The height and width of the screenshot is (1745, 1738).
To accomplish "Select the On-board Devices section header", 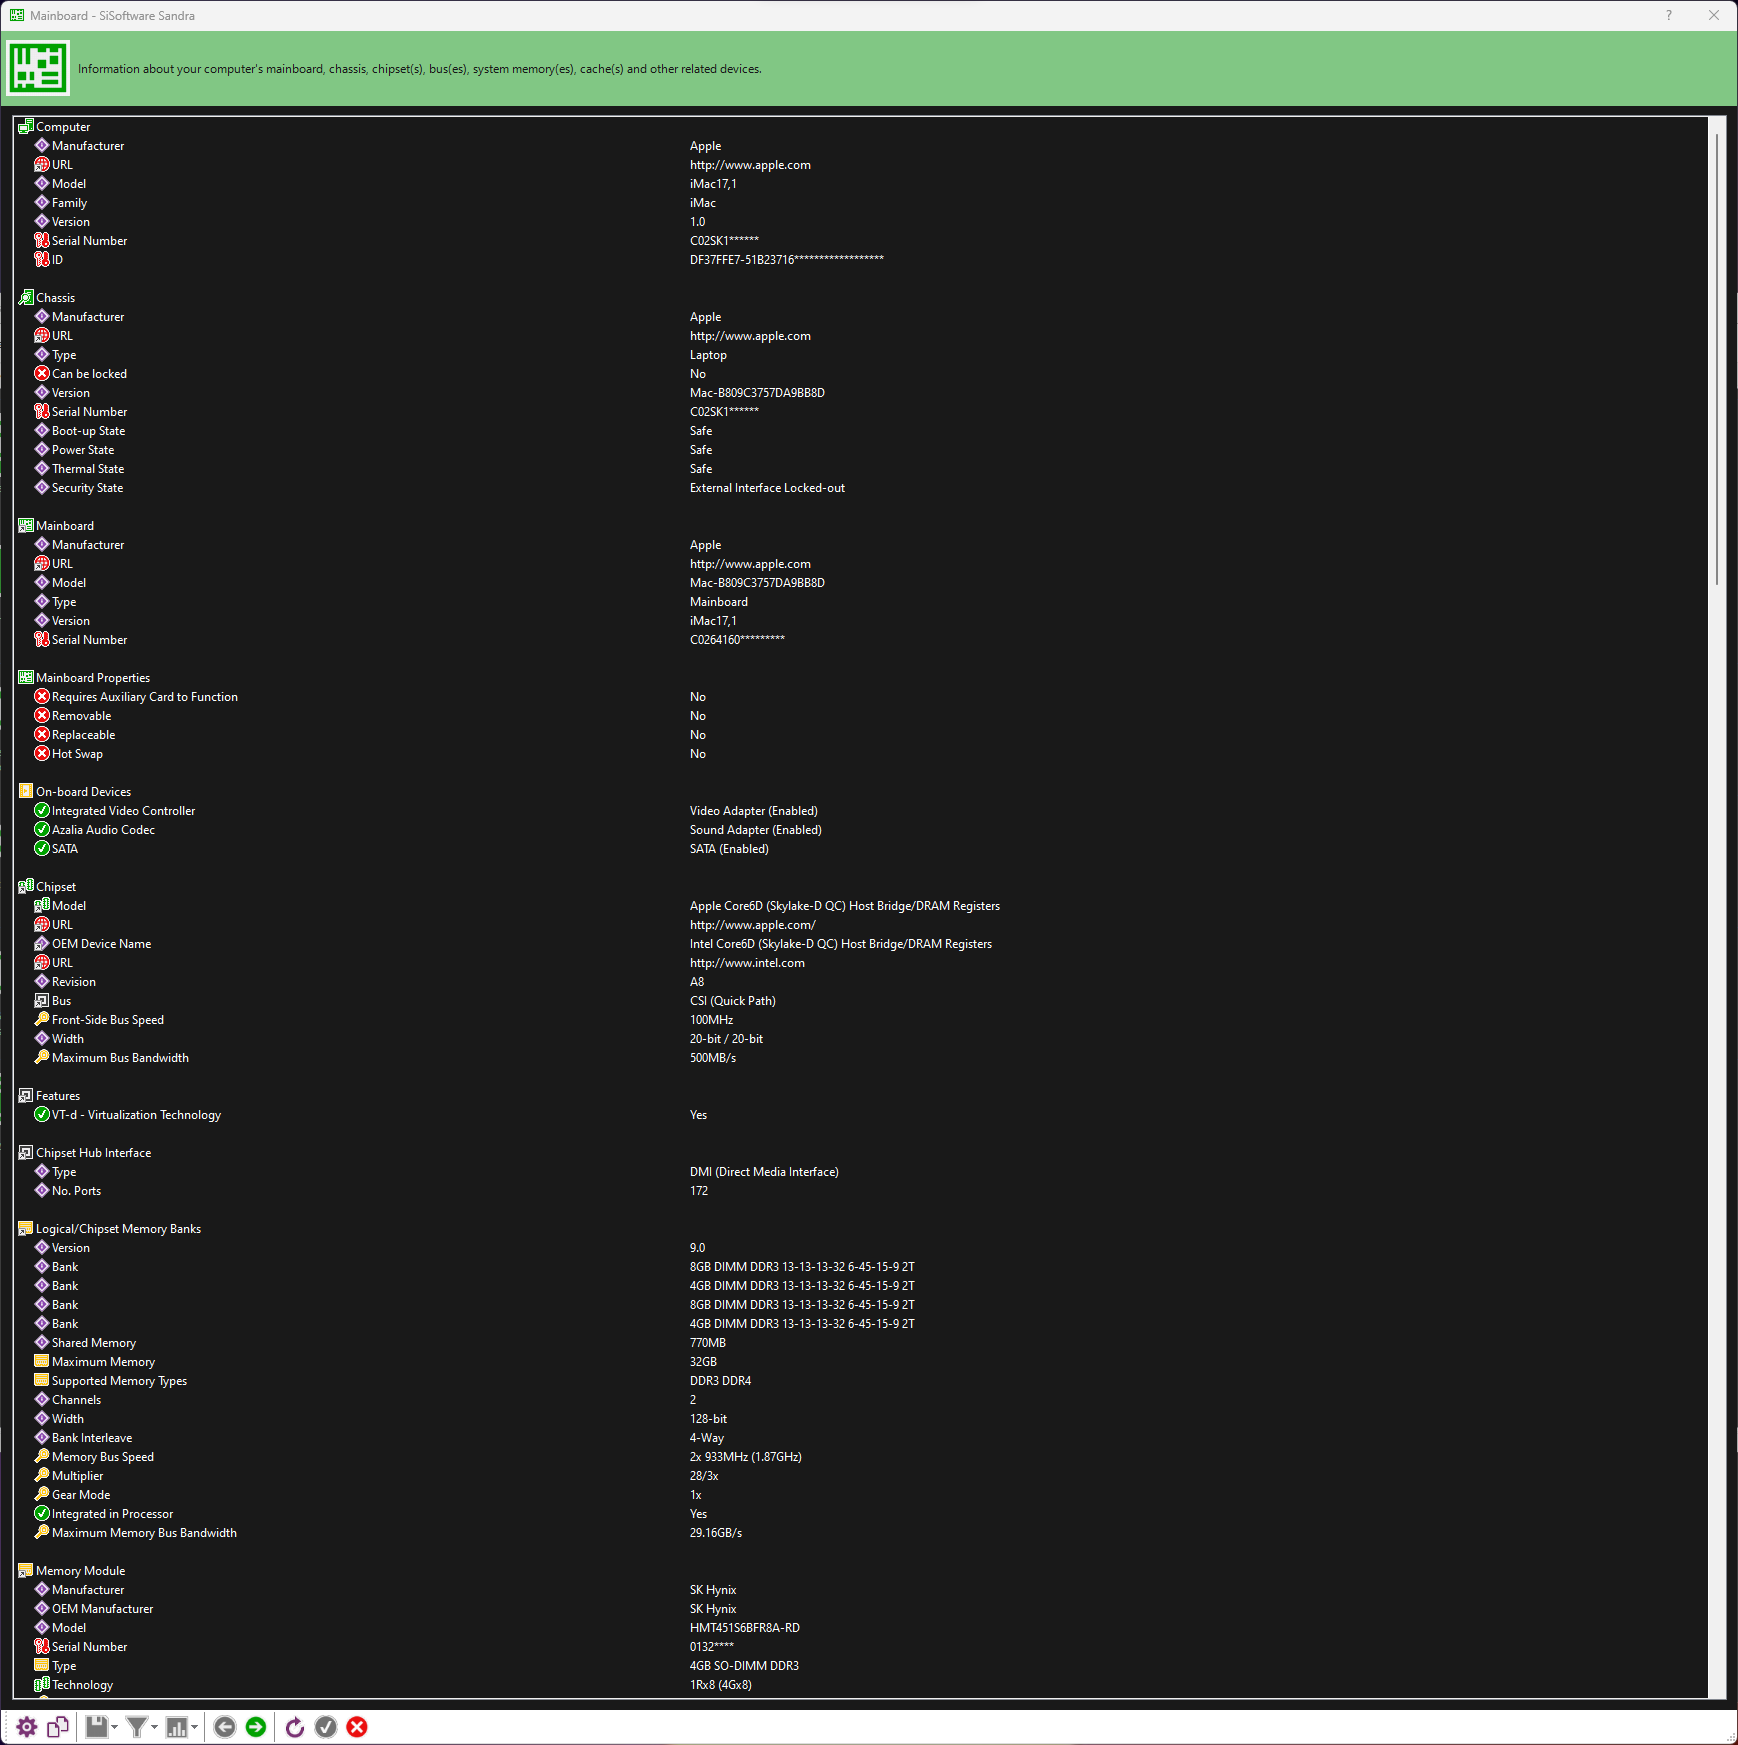I will [83, 792].
